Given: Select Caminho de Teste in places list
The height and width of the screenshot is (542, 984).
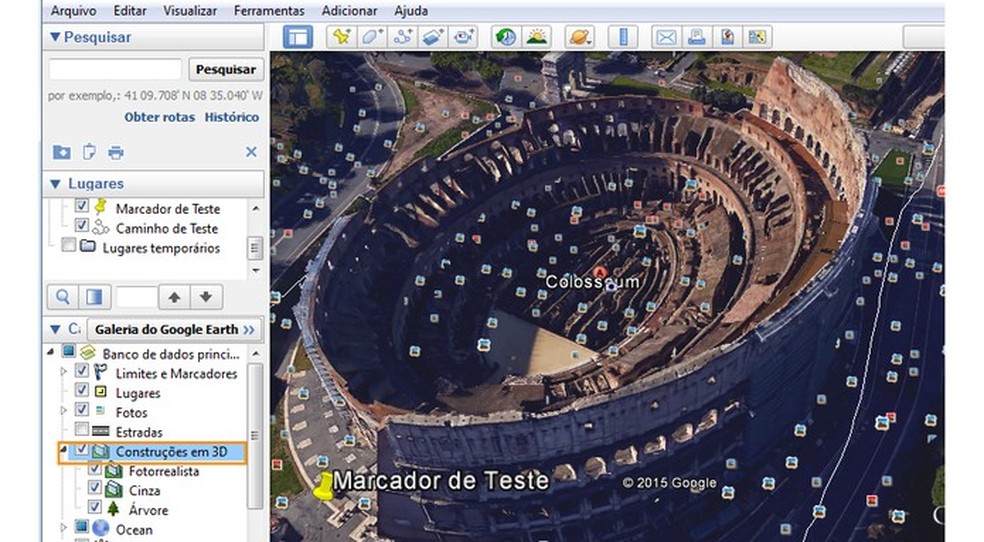Looking at the screenshot, I should pos(167,228).
